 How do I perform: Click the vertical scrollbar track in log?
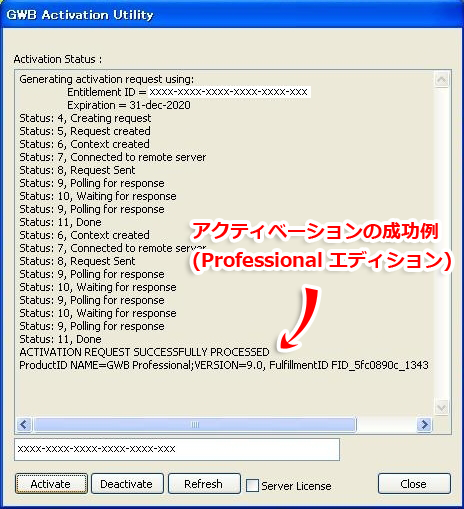pyautogui.click(x=442, y=243)
